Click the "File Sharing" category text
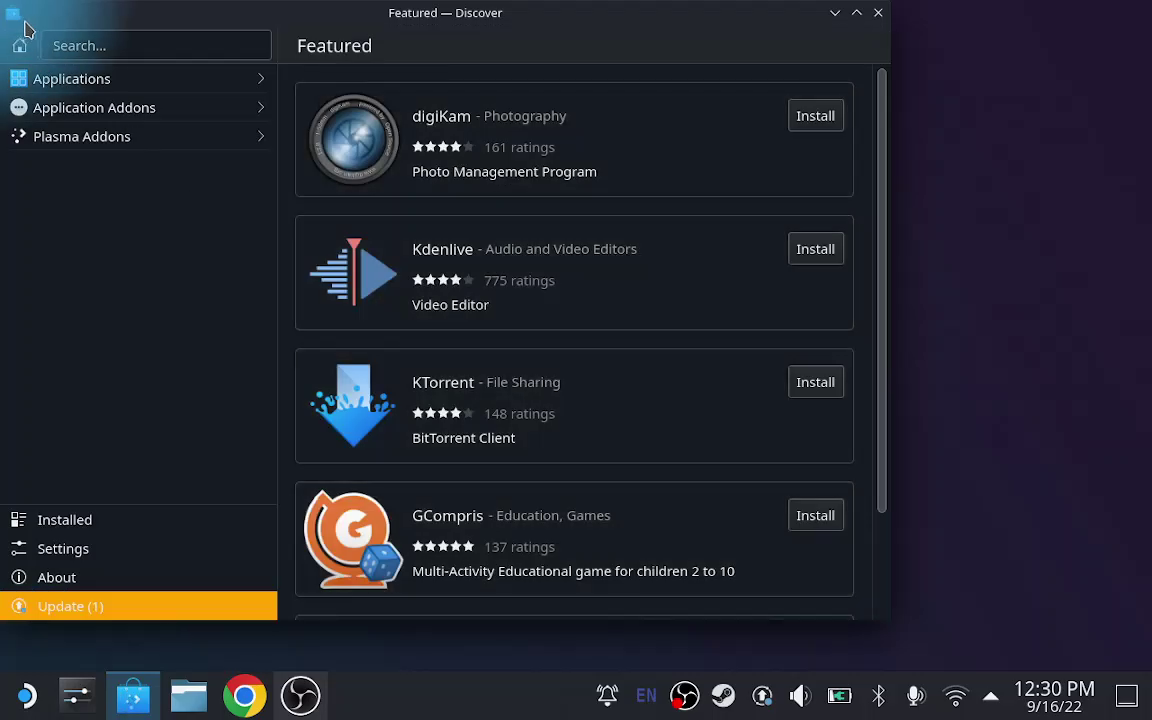The image size is (1152, 720). [523, 382]
